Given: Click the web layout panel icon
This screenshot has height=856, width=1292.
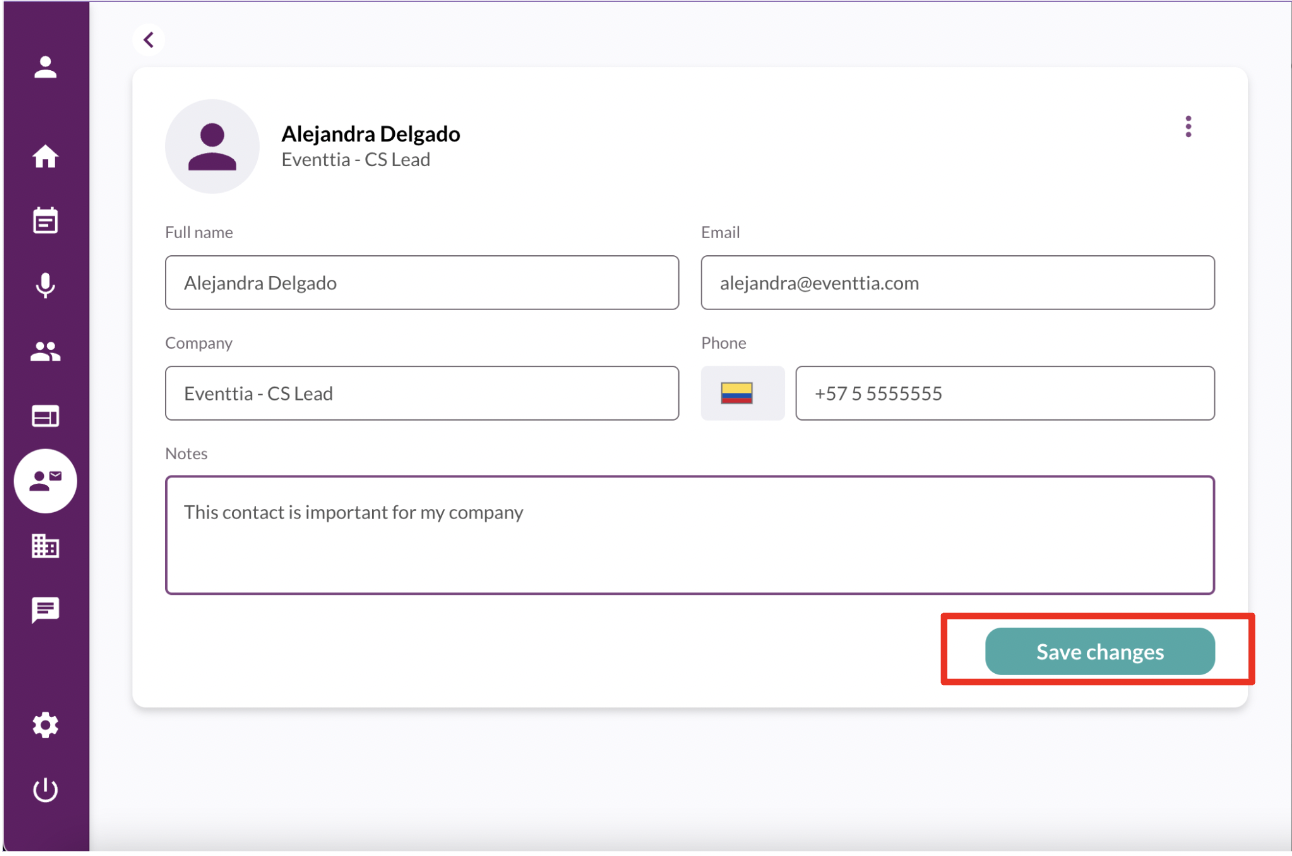Looking at the screenshot, I should coord(45,416).
